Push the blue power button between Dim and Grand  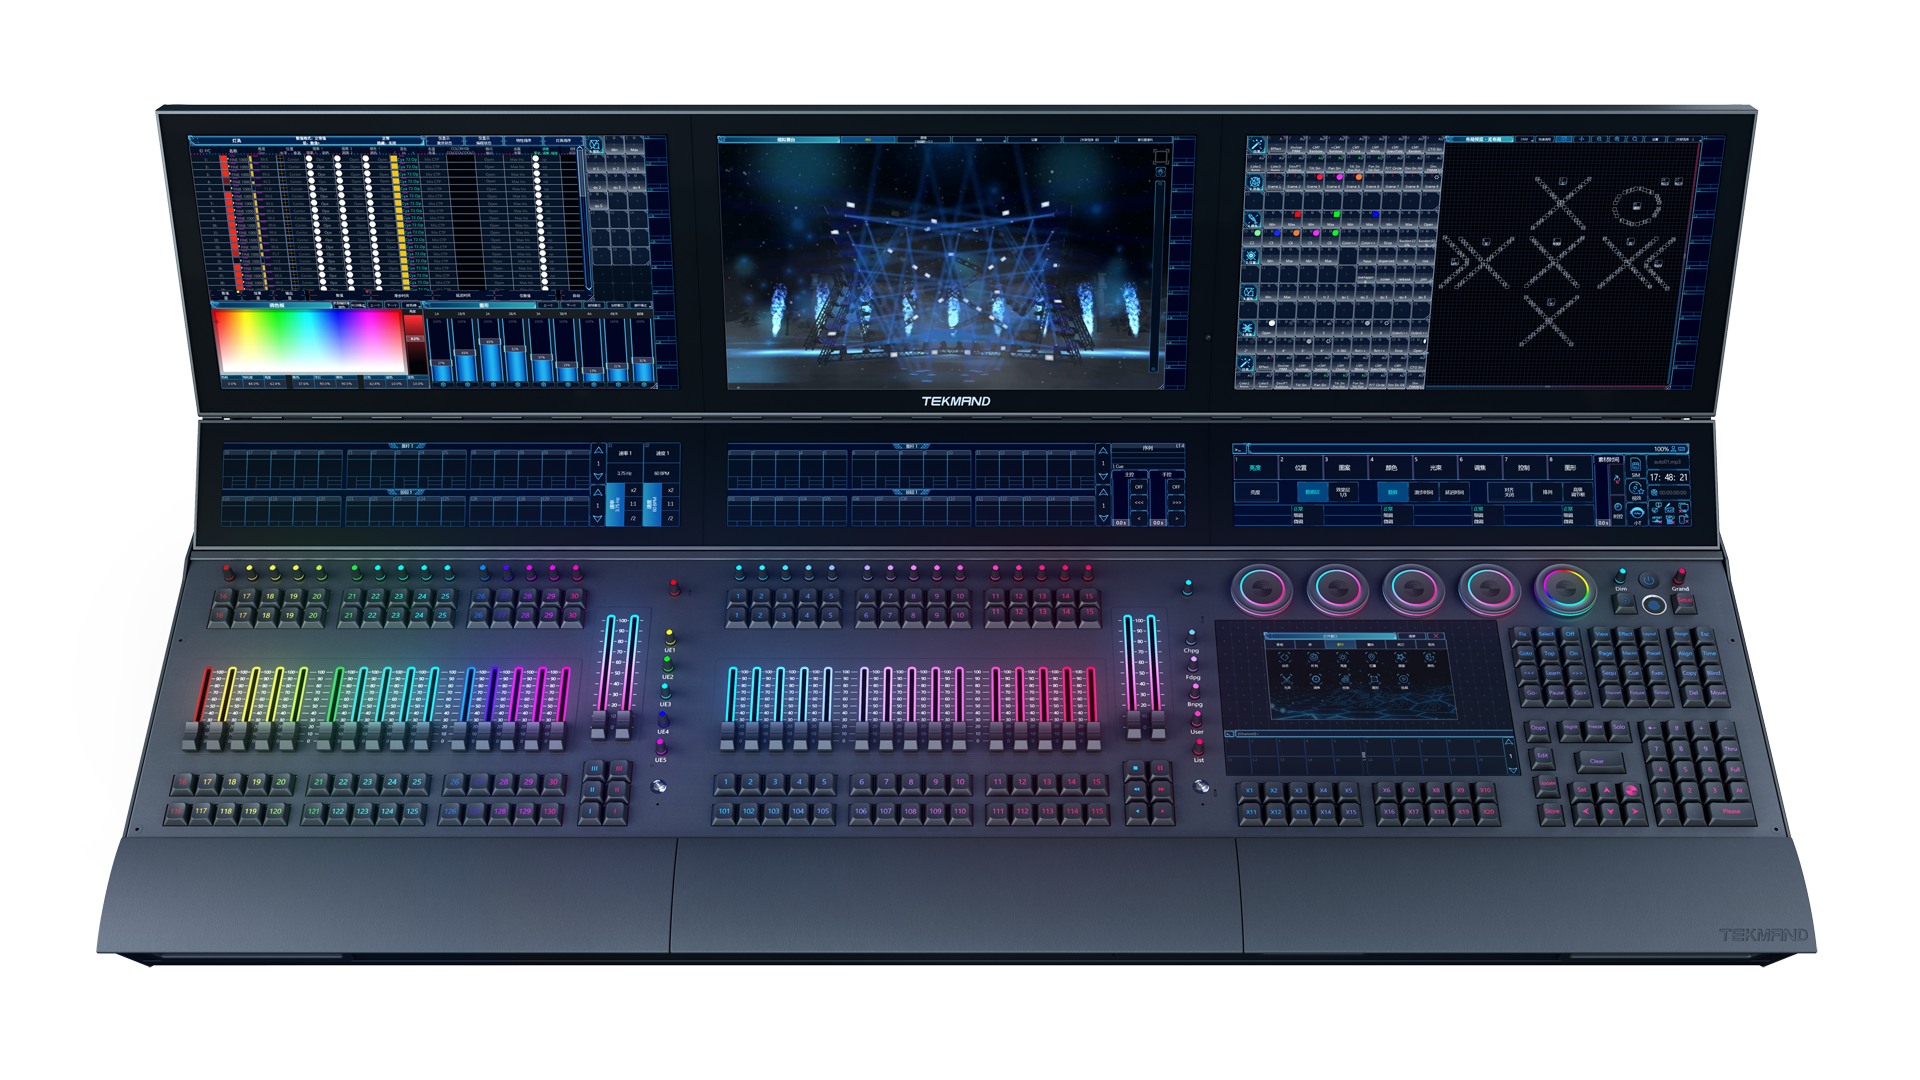click(1649, 580)
